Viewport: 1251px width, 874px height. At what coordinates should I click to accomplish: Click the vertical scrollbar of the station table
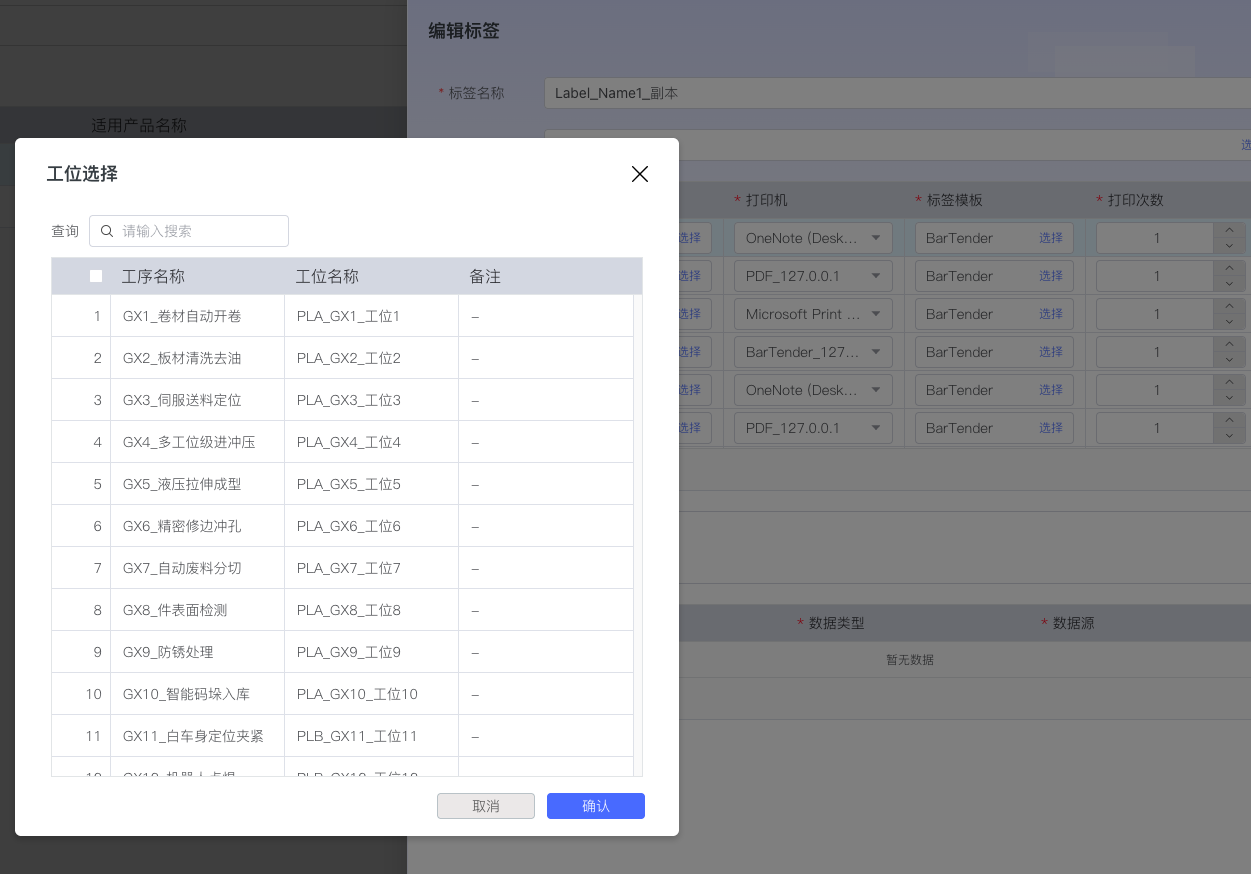point(637,500)
